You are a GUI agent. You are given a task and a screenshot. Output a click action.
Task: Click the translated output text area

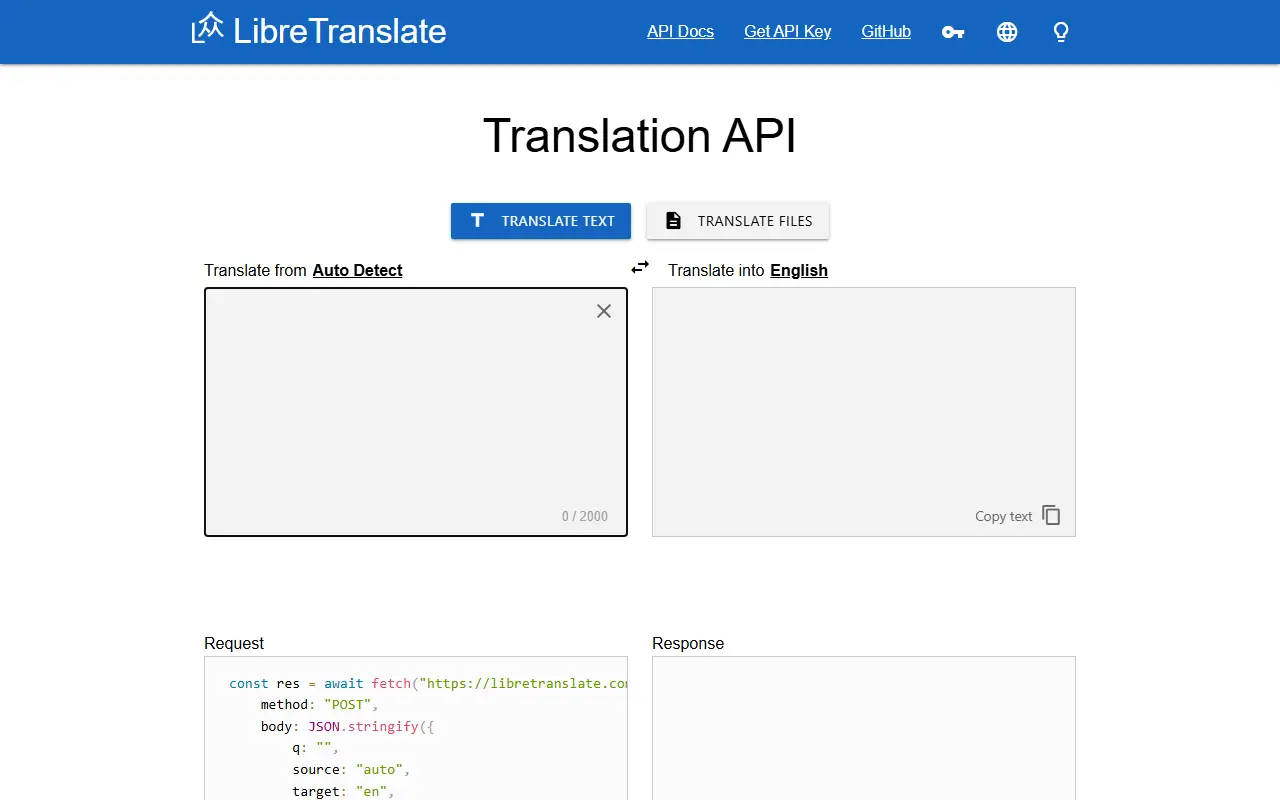(x=864, y=412)
